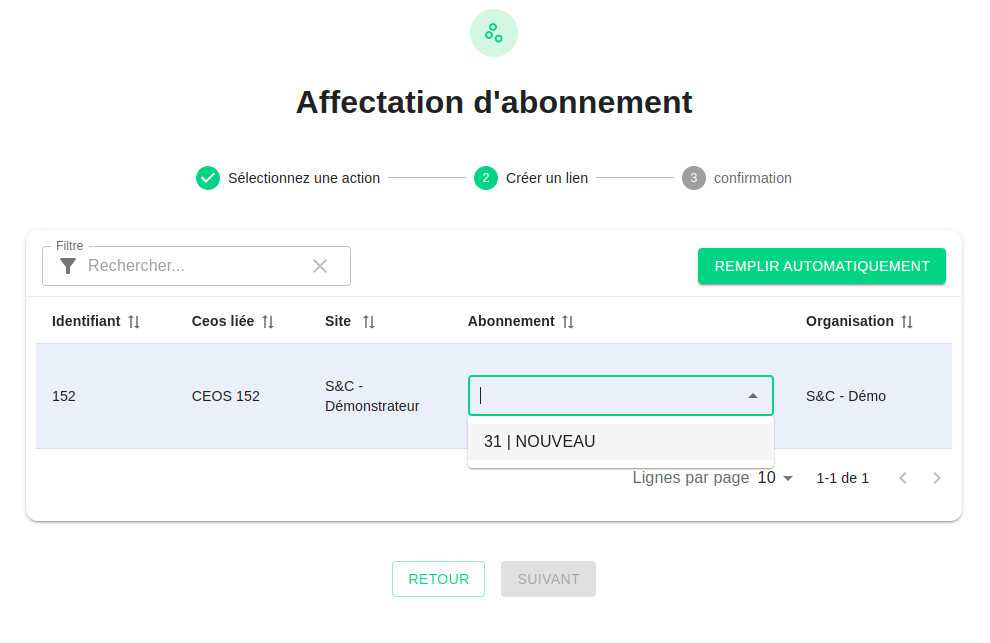
Task: Sort by Organisation column arrows
Action: click(907, 322)
